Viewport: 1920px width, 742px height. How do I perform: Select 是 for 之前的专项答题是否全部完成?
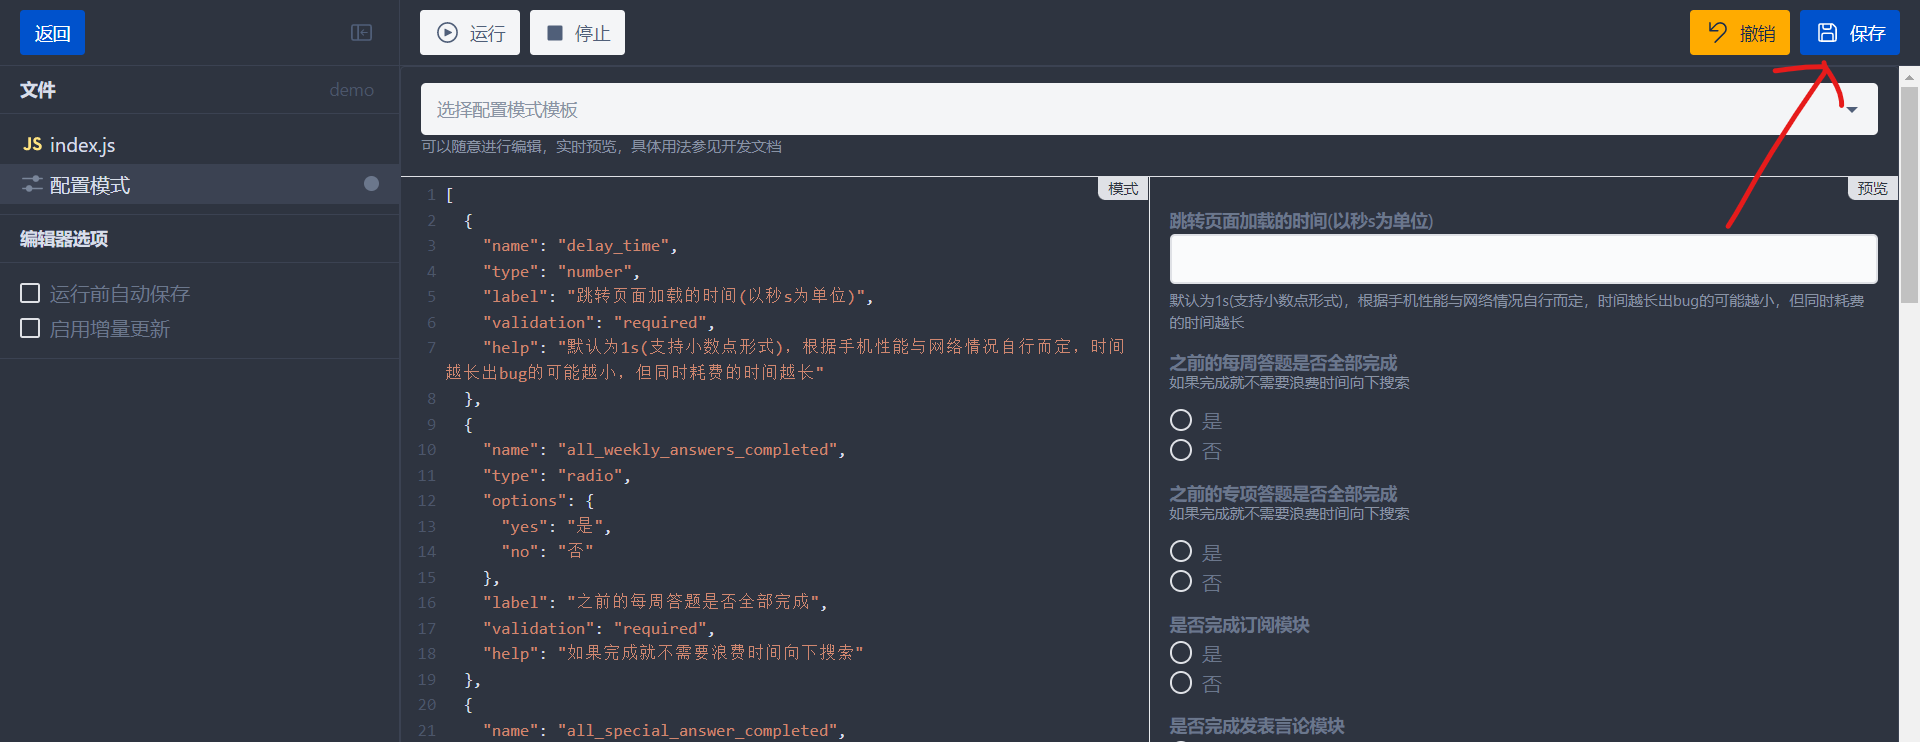pyautogui.click(x=1181, y=551)
